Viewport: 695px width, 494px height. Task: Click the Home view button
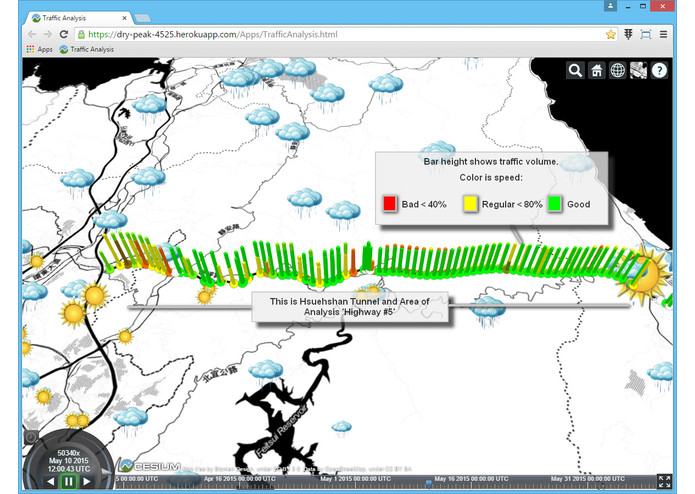coord(597,70)
